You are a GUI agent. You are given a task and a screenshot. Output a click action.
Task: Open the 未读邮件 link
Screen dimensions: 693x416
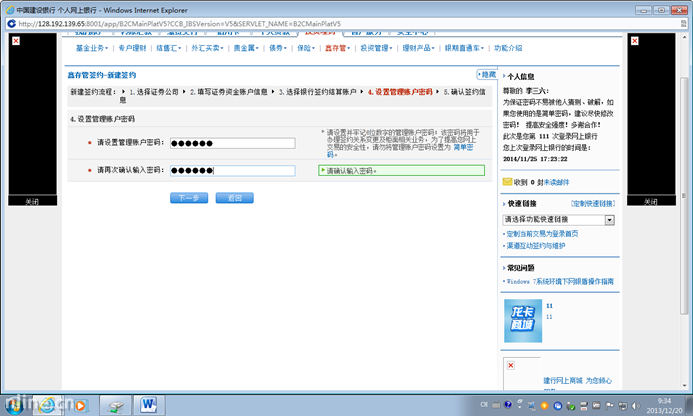coord(556,182)
